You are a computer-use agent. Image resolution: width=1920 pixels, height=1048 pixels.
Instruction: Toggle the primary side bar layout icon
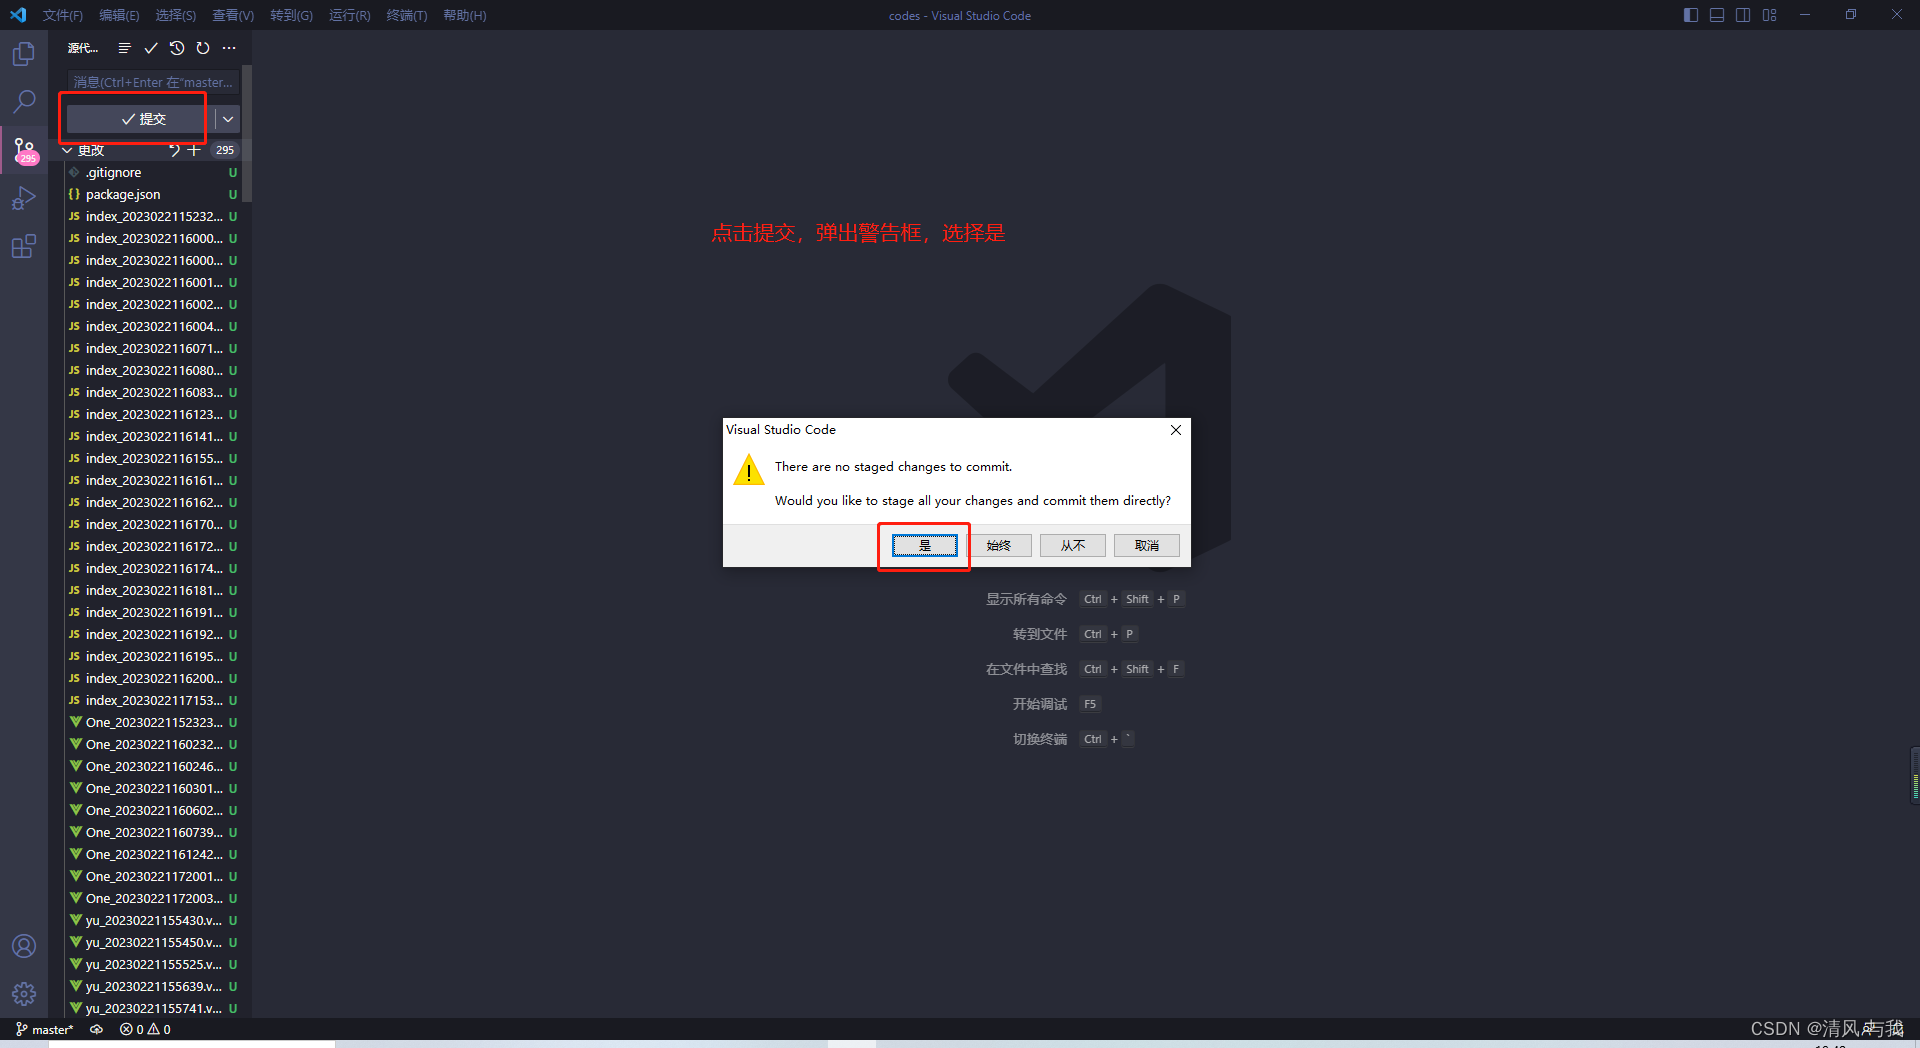coord(1691,15)
